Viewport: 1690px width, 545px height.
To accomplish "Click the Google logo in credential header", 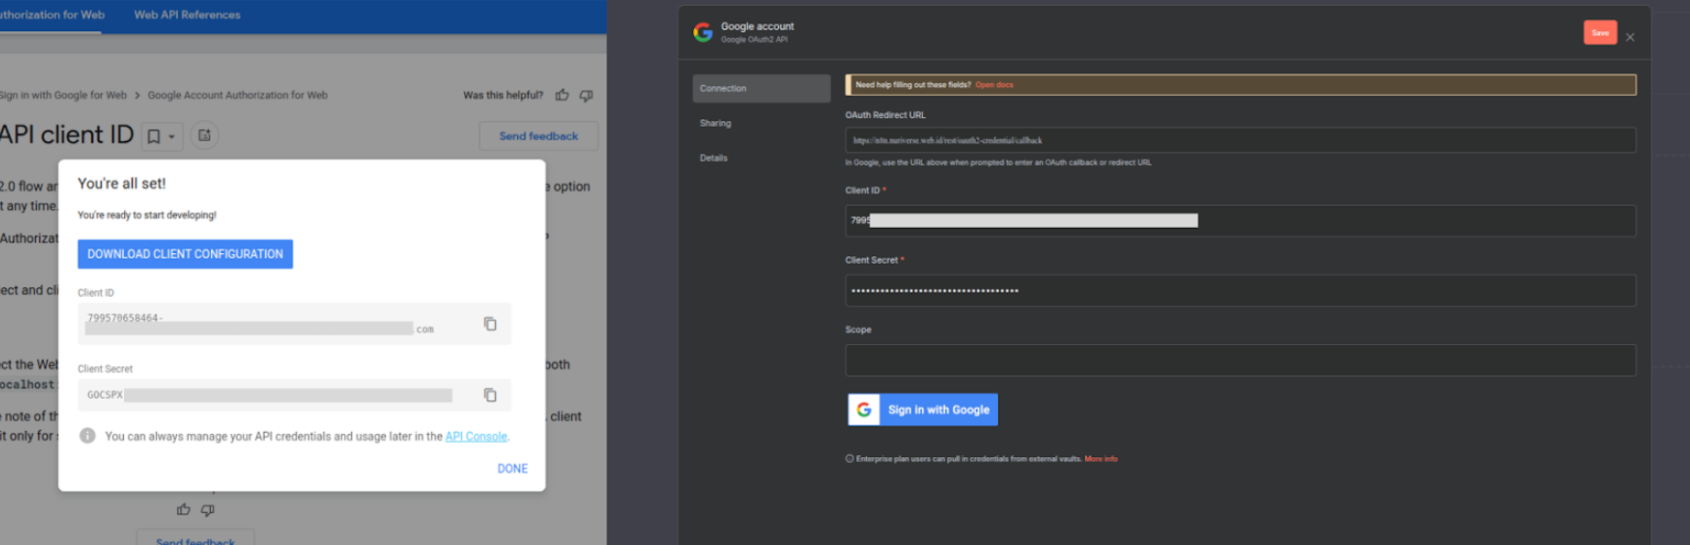I will coord(703,32).
